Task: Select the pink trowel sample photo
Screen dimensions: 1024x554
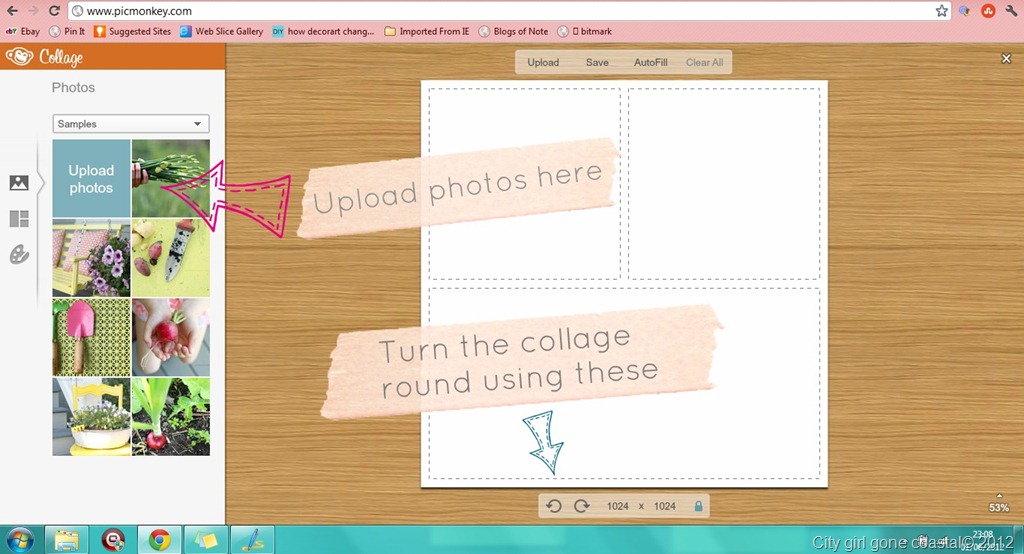Action: [x=91, y=337]
